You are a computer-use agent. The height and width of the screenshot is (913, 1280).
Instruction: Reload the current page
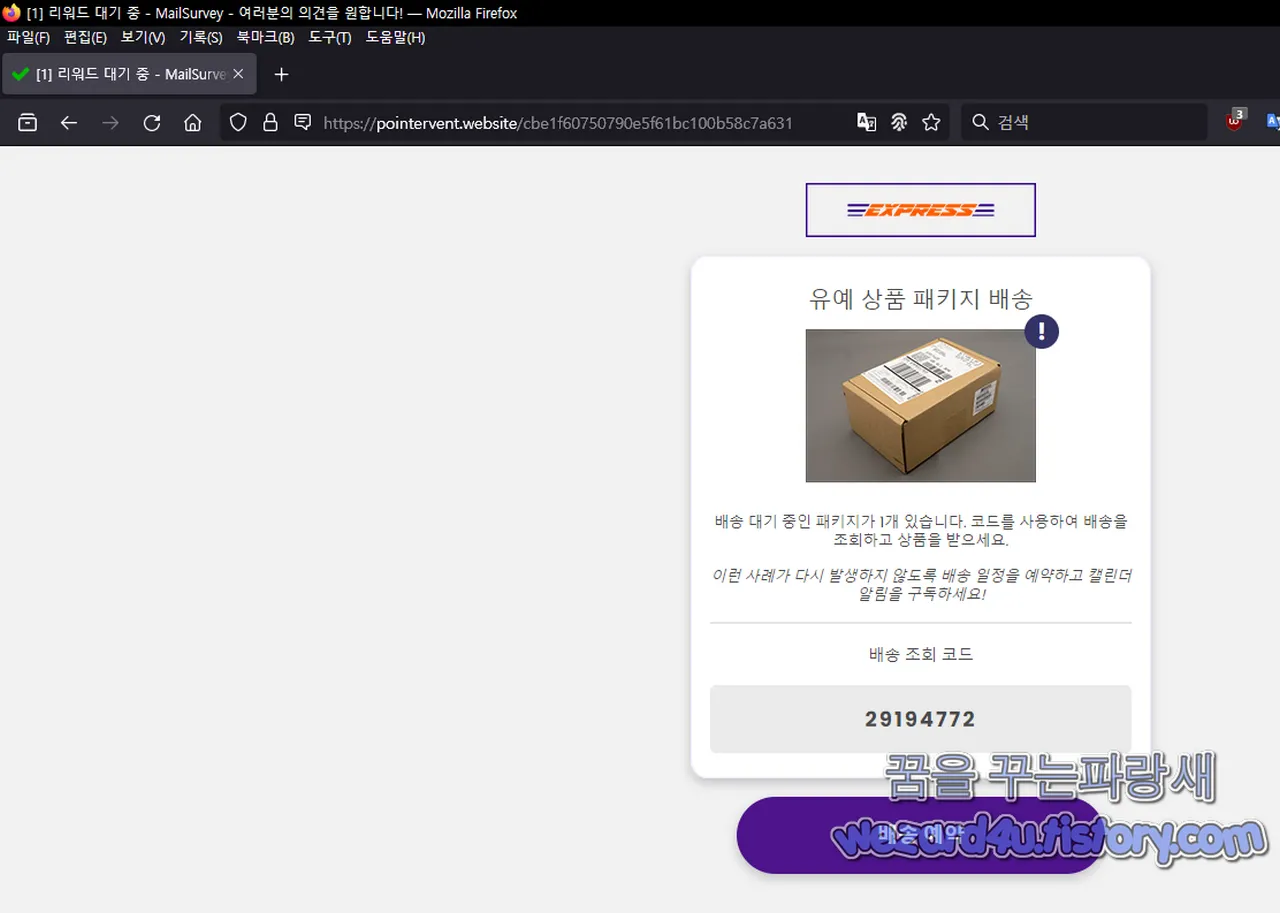pyautogui.click(x=152, y=123)
